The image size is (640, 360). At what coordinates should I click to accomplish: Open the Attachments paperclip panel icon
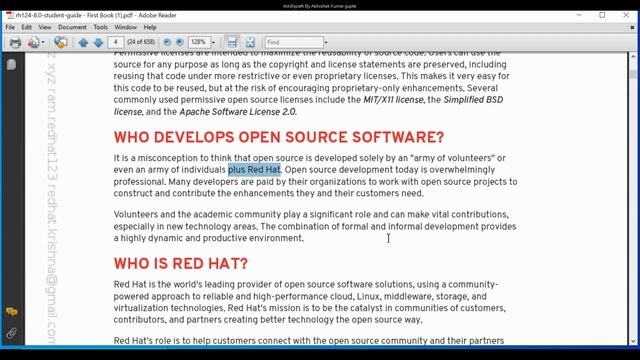pyautogui.click(x=11, y=333)
